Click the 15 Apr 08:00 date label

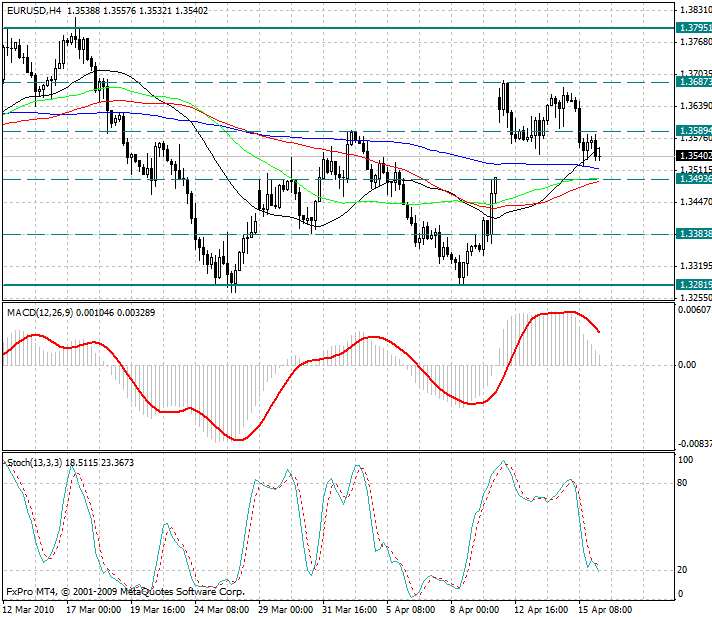coord(605,609)
